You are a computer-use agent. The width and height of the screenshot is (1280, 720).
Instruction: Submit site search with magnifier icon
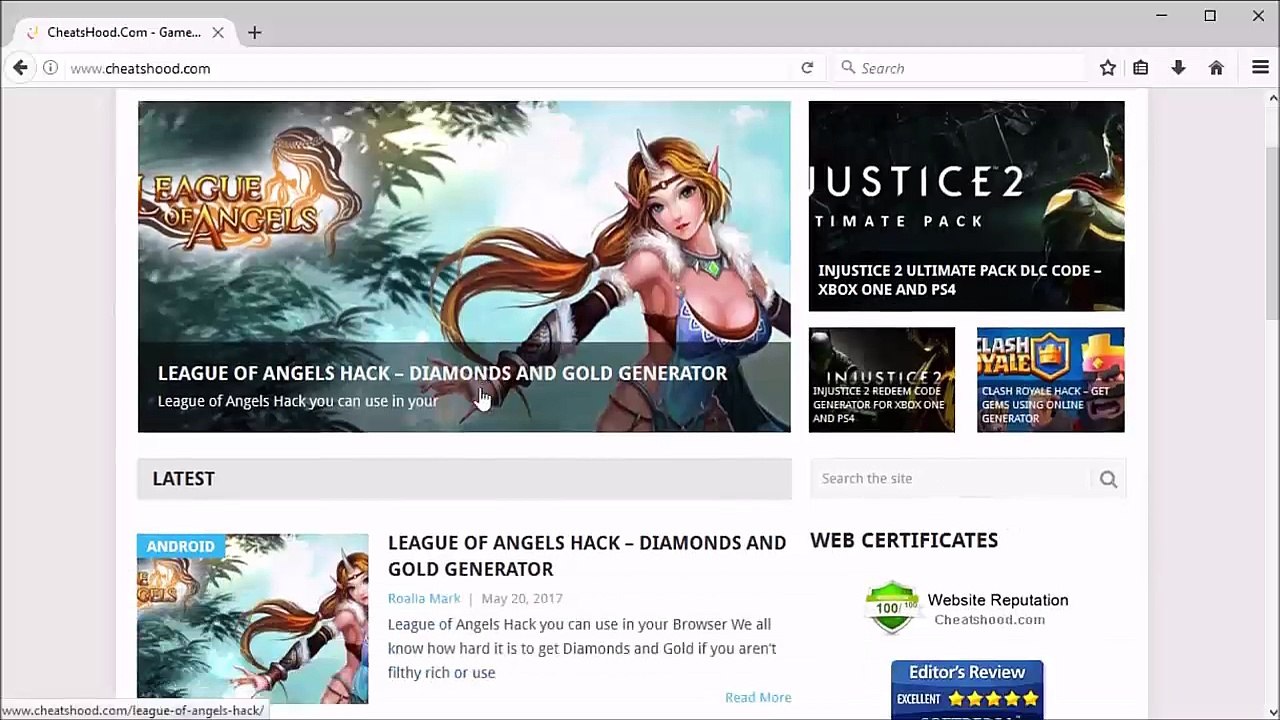[1108, 479]
